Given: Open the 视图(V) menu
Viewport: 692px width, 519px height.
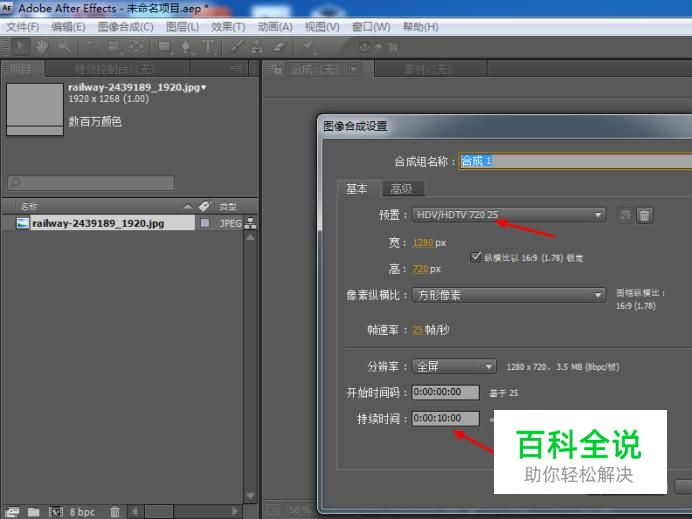Looking at the screenshot, I should click(322, 27).
